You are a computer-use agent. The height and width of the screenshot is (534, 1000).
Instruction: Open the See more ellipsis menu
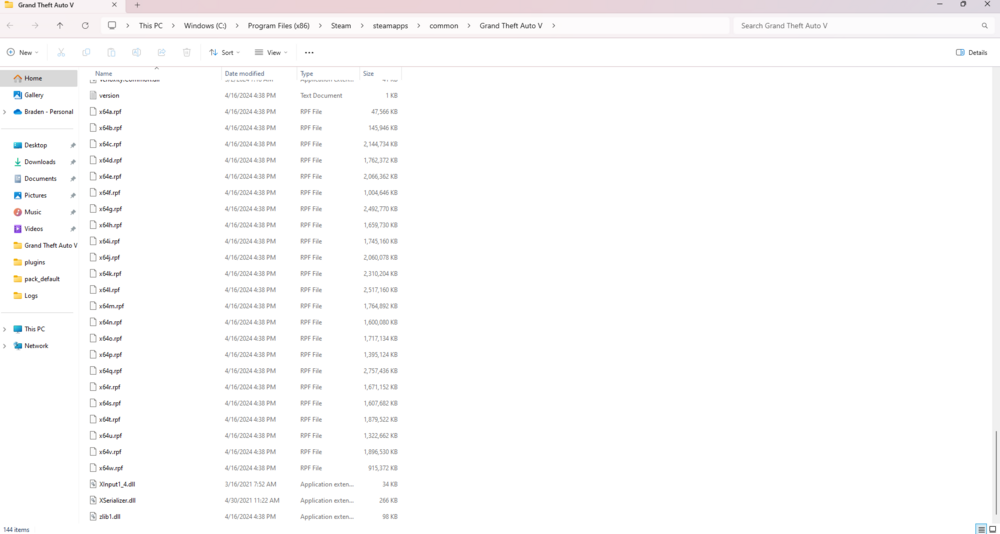309,52
